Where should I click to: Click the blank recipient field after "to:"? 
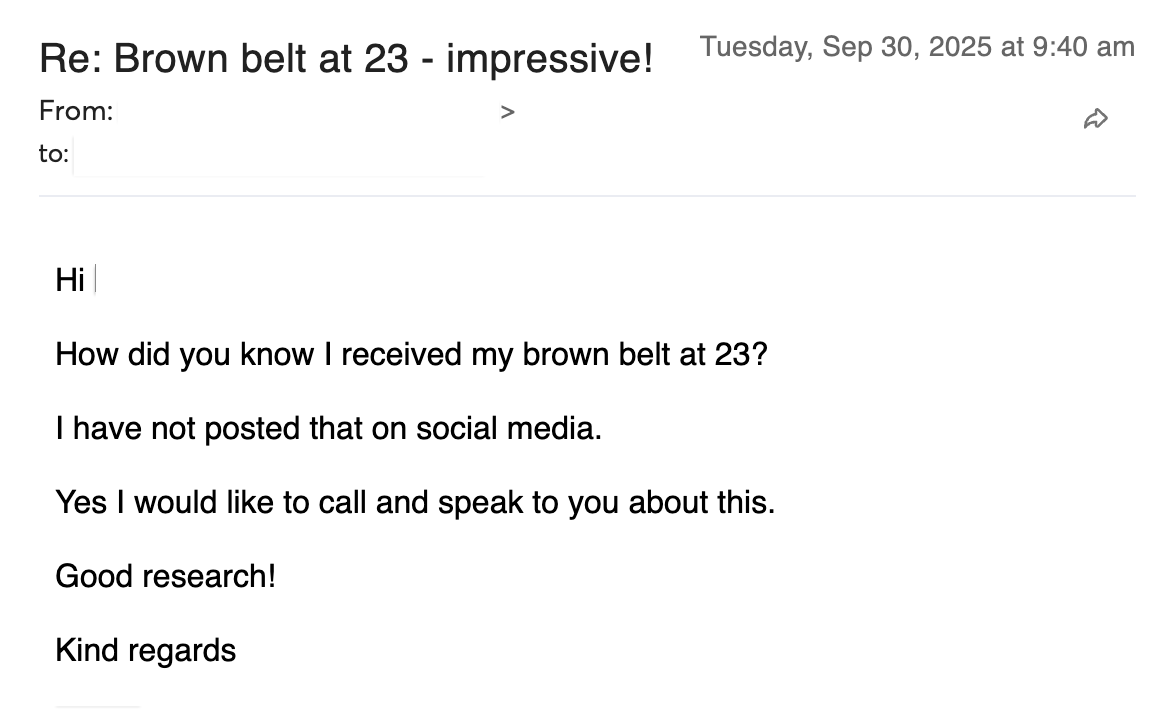coord(278,157)
